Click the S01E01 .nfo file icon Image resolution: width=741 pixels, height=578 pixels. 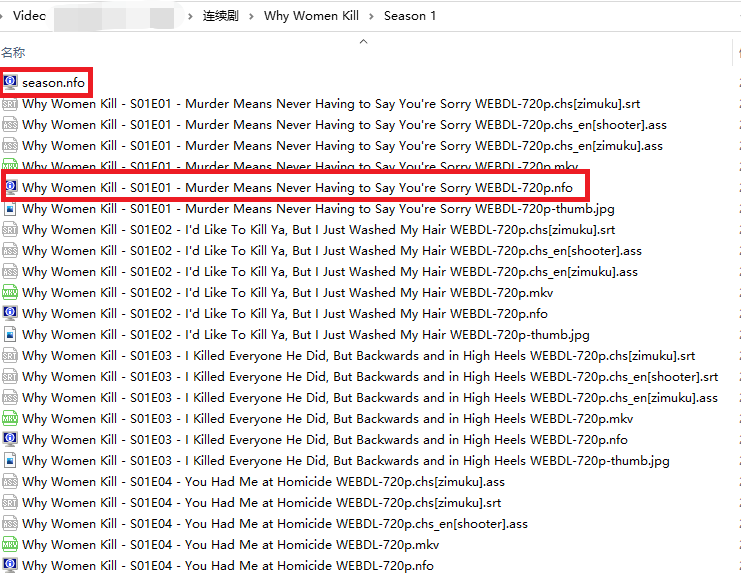point(10,187)
